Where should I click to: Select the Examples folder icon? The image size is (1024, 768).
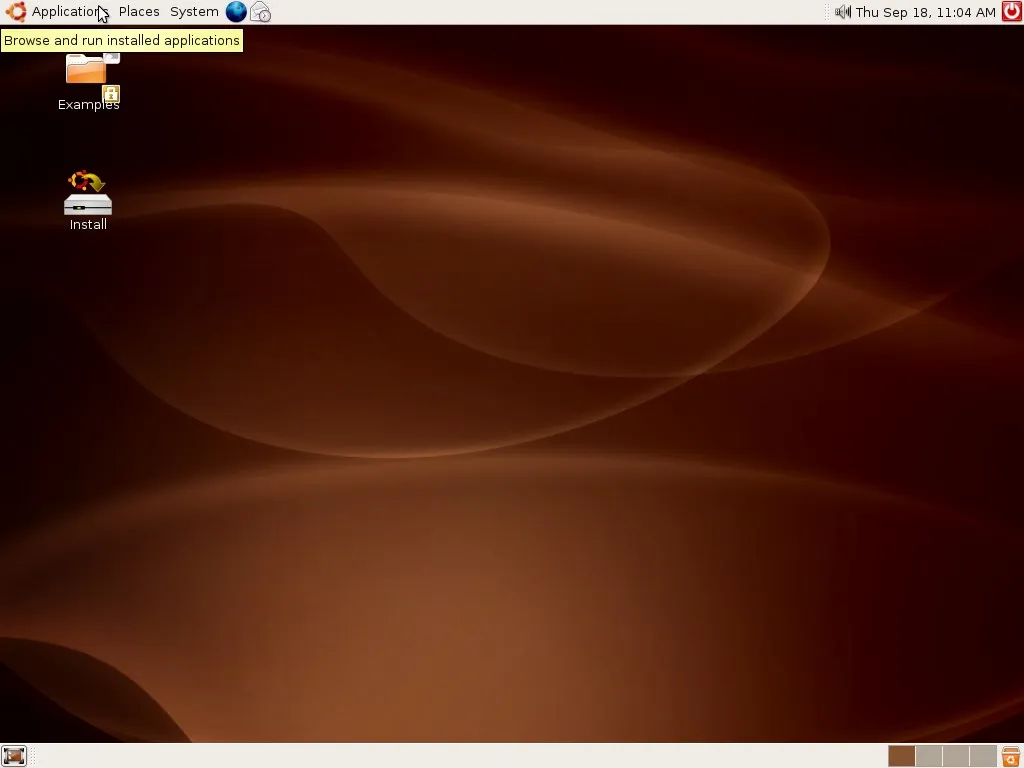click(x=88, y=71)
